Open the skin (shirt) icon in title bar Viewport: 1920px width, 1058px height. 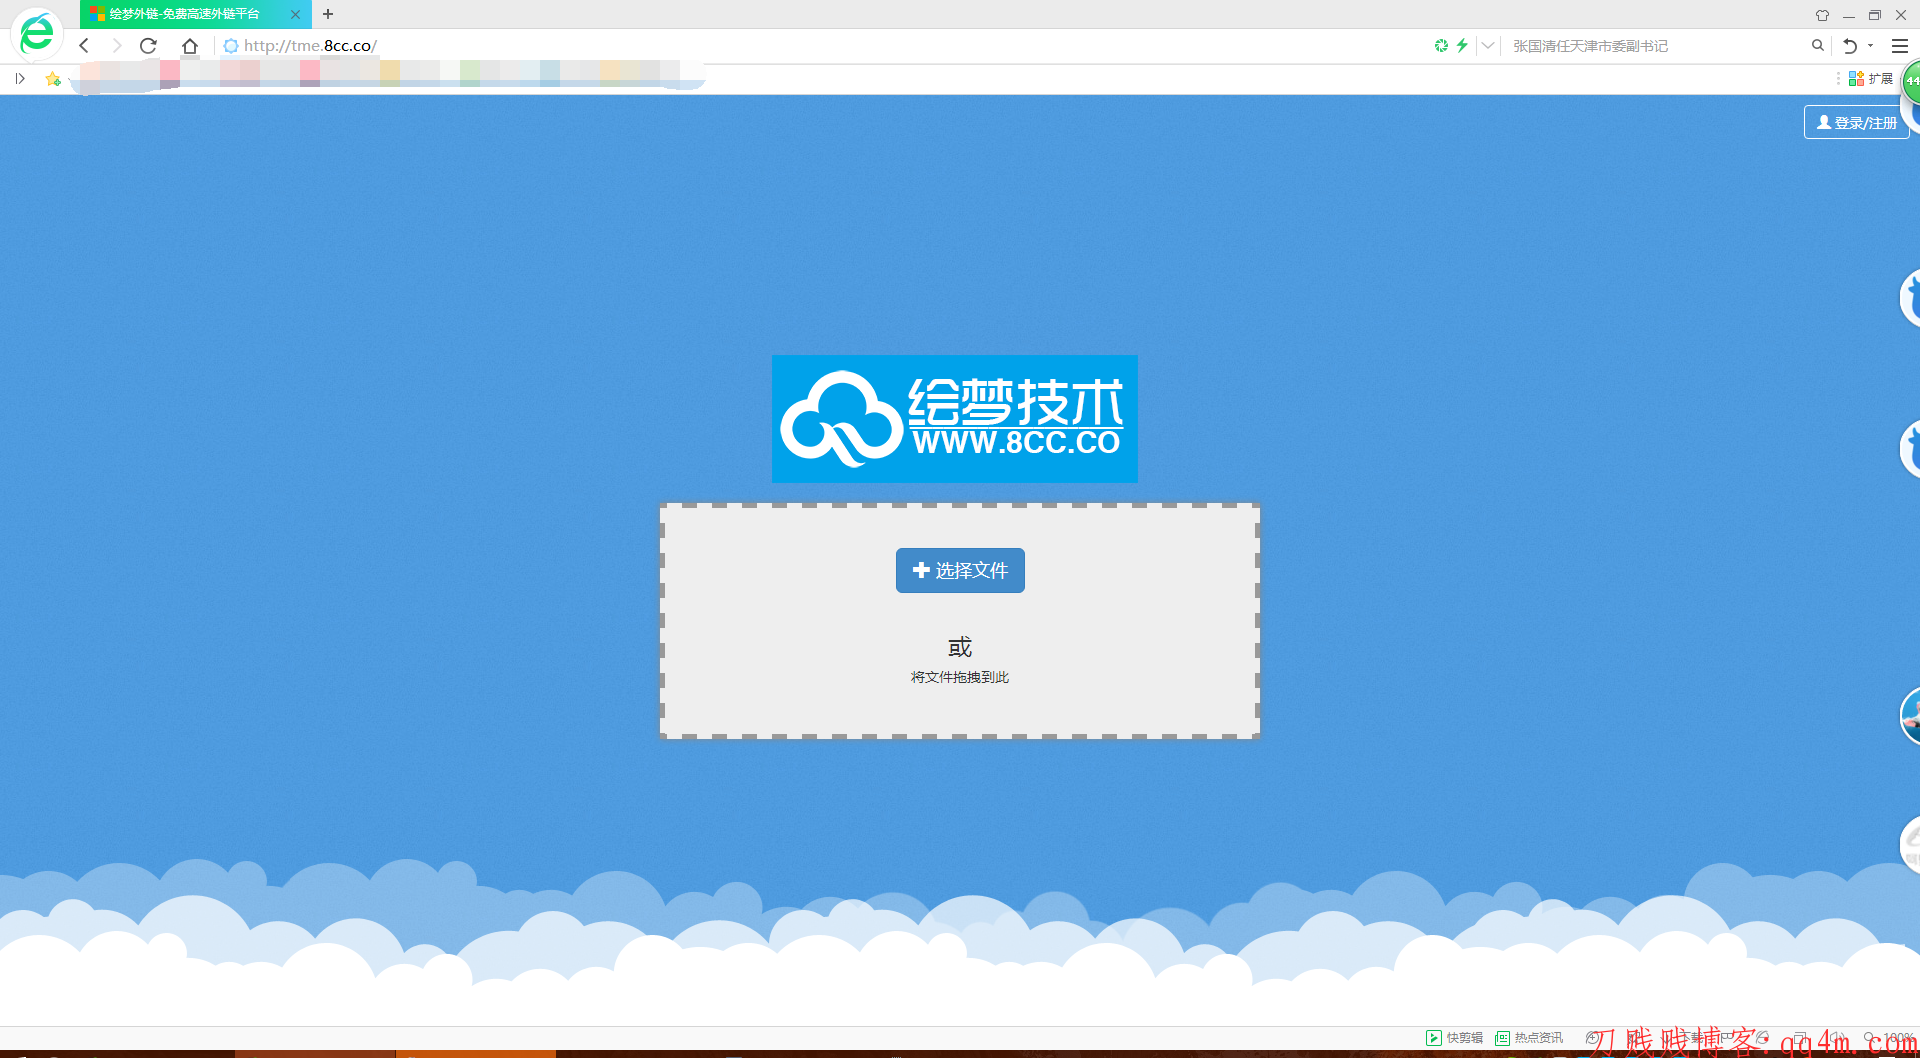point(1822,15)
